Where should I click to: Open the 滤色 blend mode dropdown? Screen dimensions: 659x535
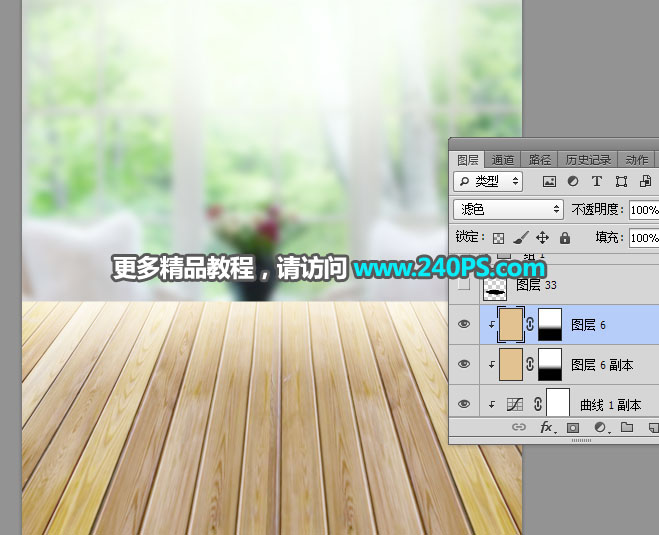[x=508, y=210]
